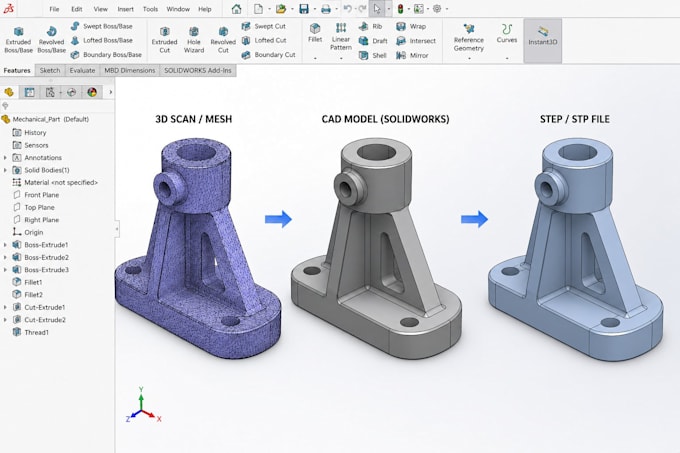Switch to the Sketch tab

(50, 70)
